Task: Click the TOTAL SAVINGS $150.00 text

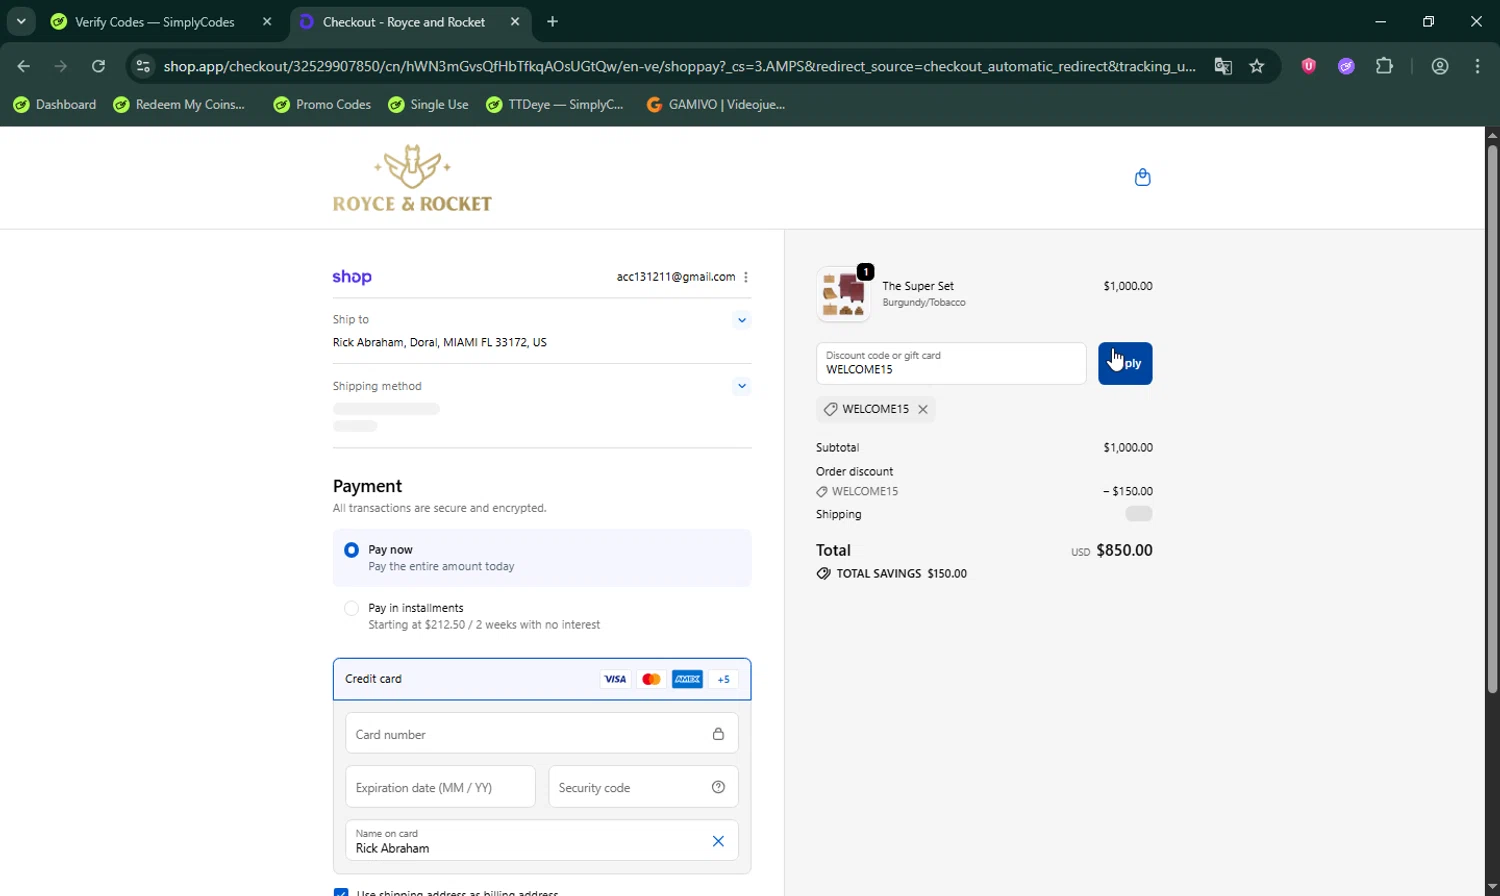Action: [x=891, y=574]
